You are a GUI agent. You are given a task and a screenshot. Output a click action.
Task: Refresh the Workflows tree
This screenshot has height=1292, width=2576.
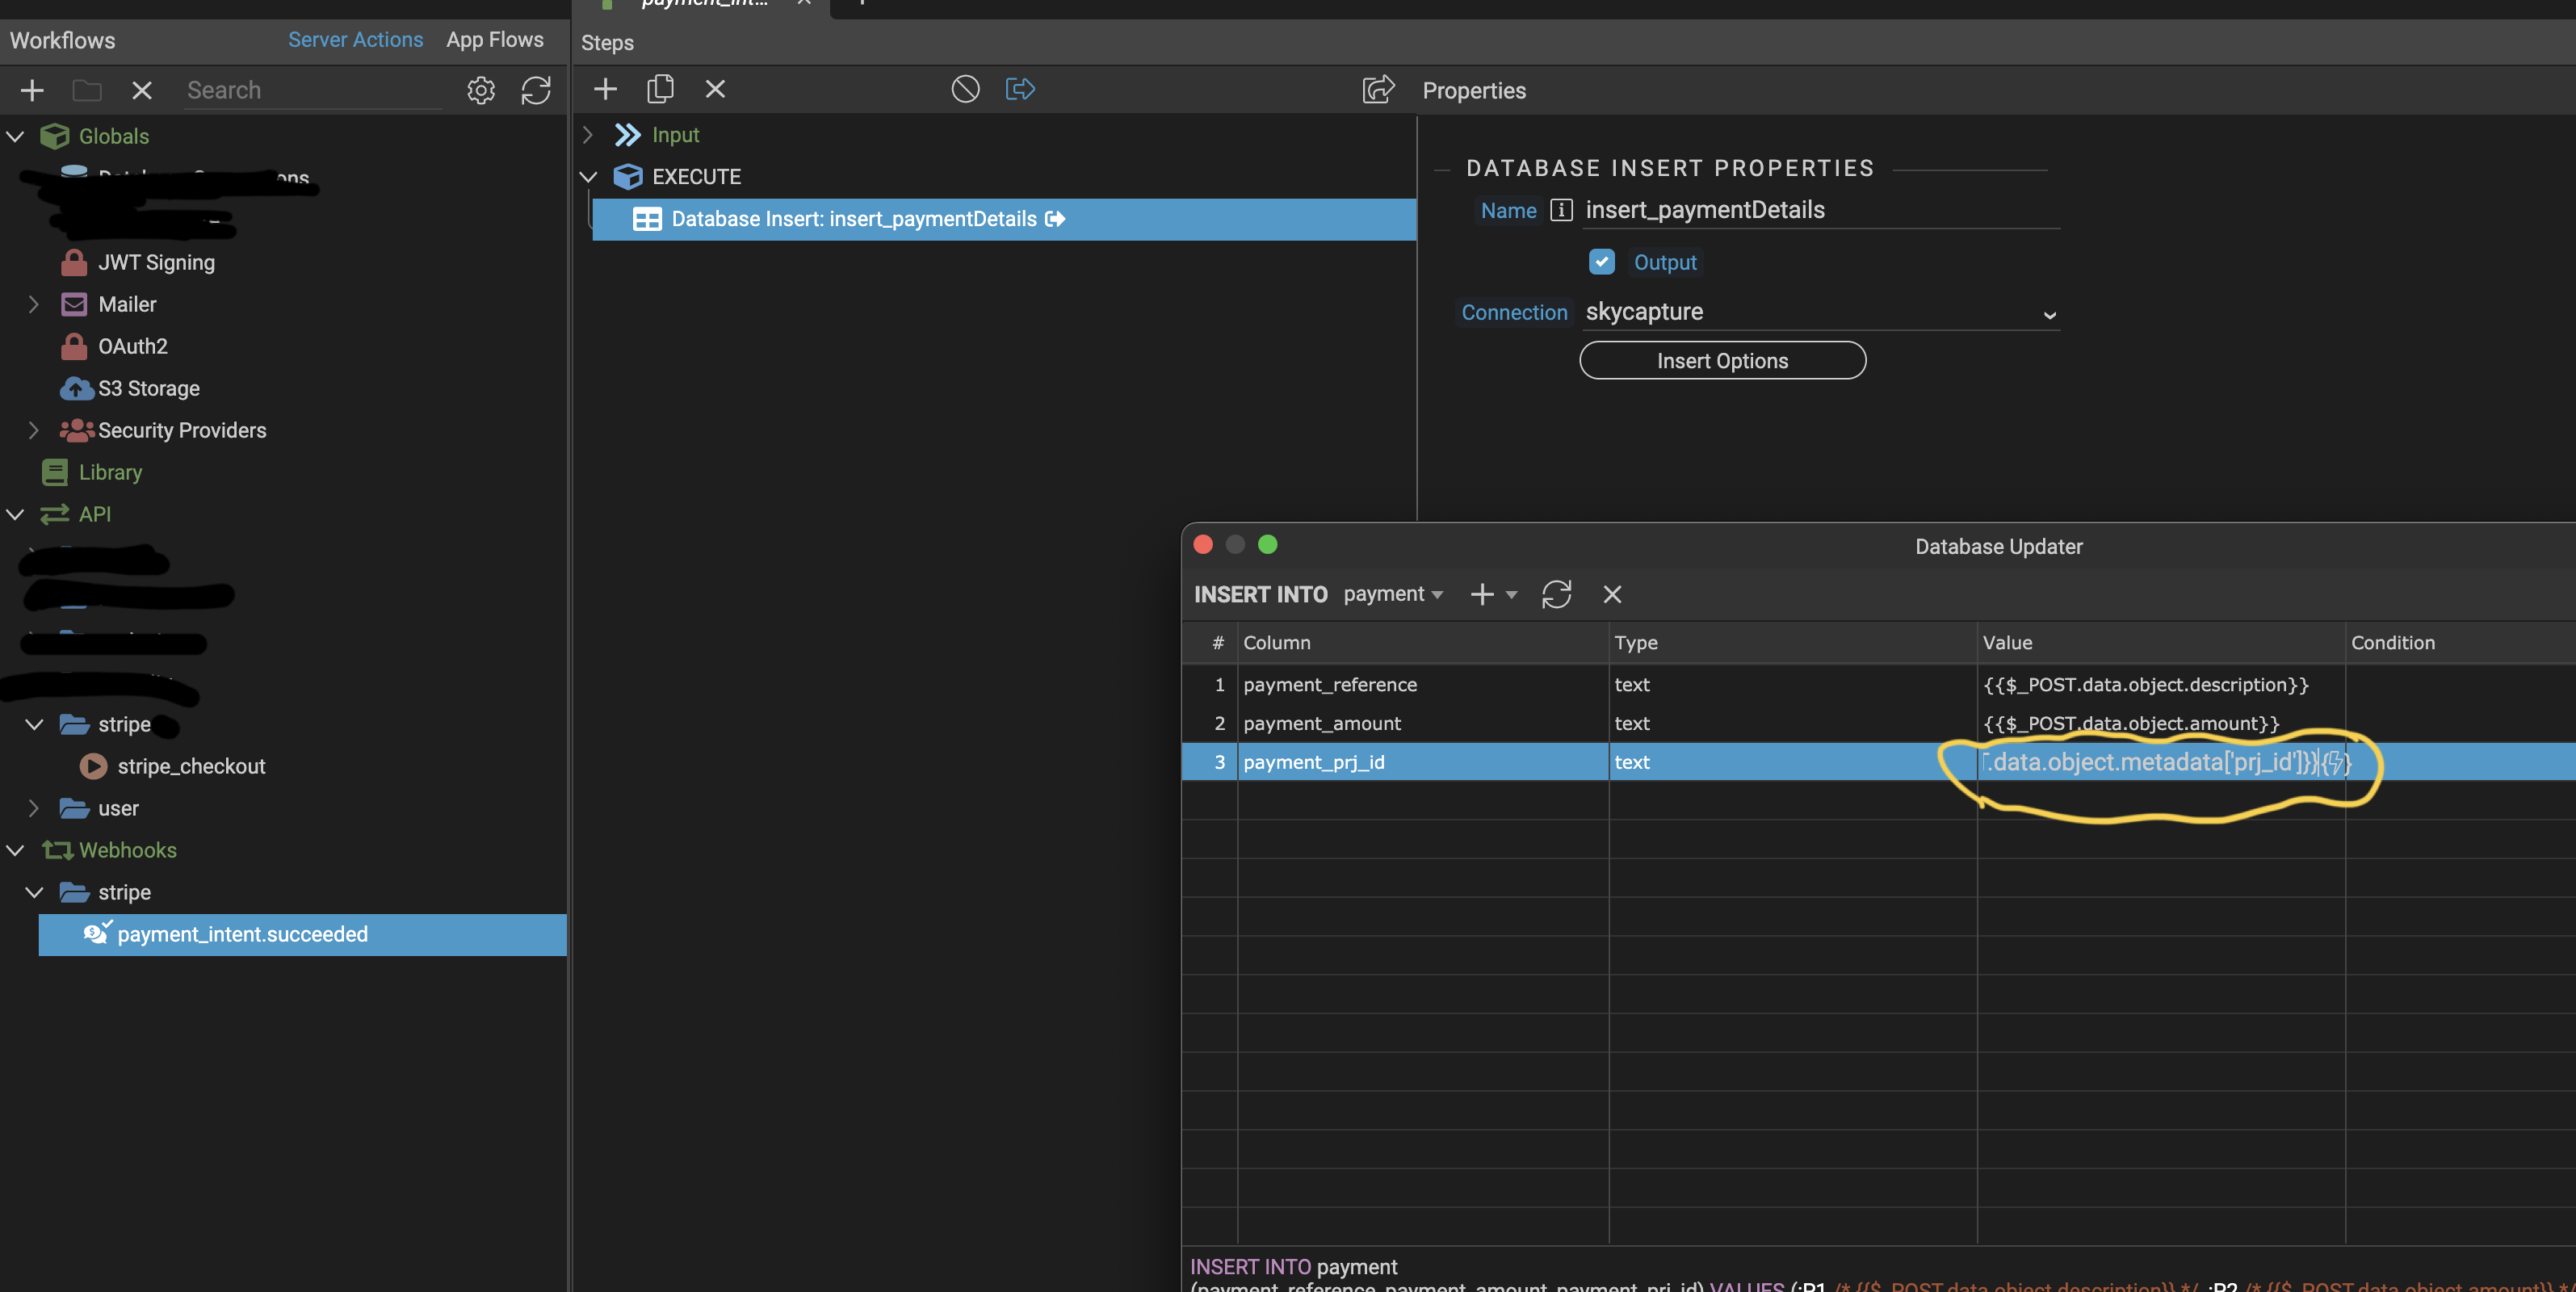(536, 90)
